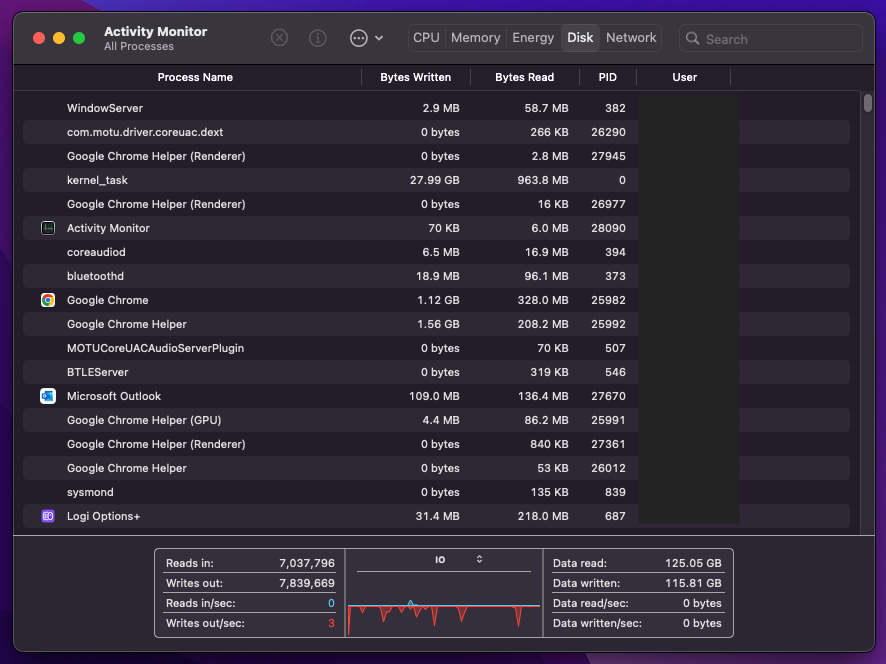The image size is (886, 664).
Task: Select Google Chrome Helper (Renderer) with PID 27361
Action: [436, 444]
